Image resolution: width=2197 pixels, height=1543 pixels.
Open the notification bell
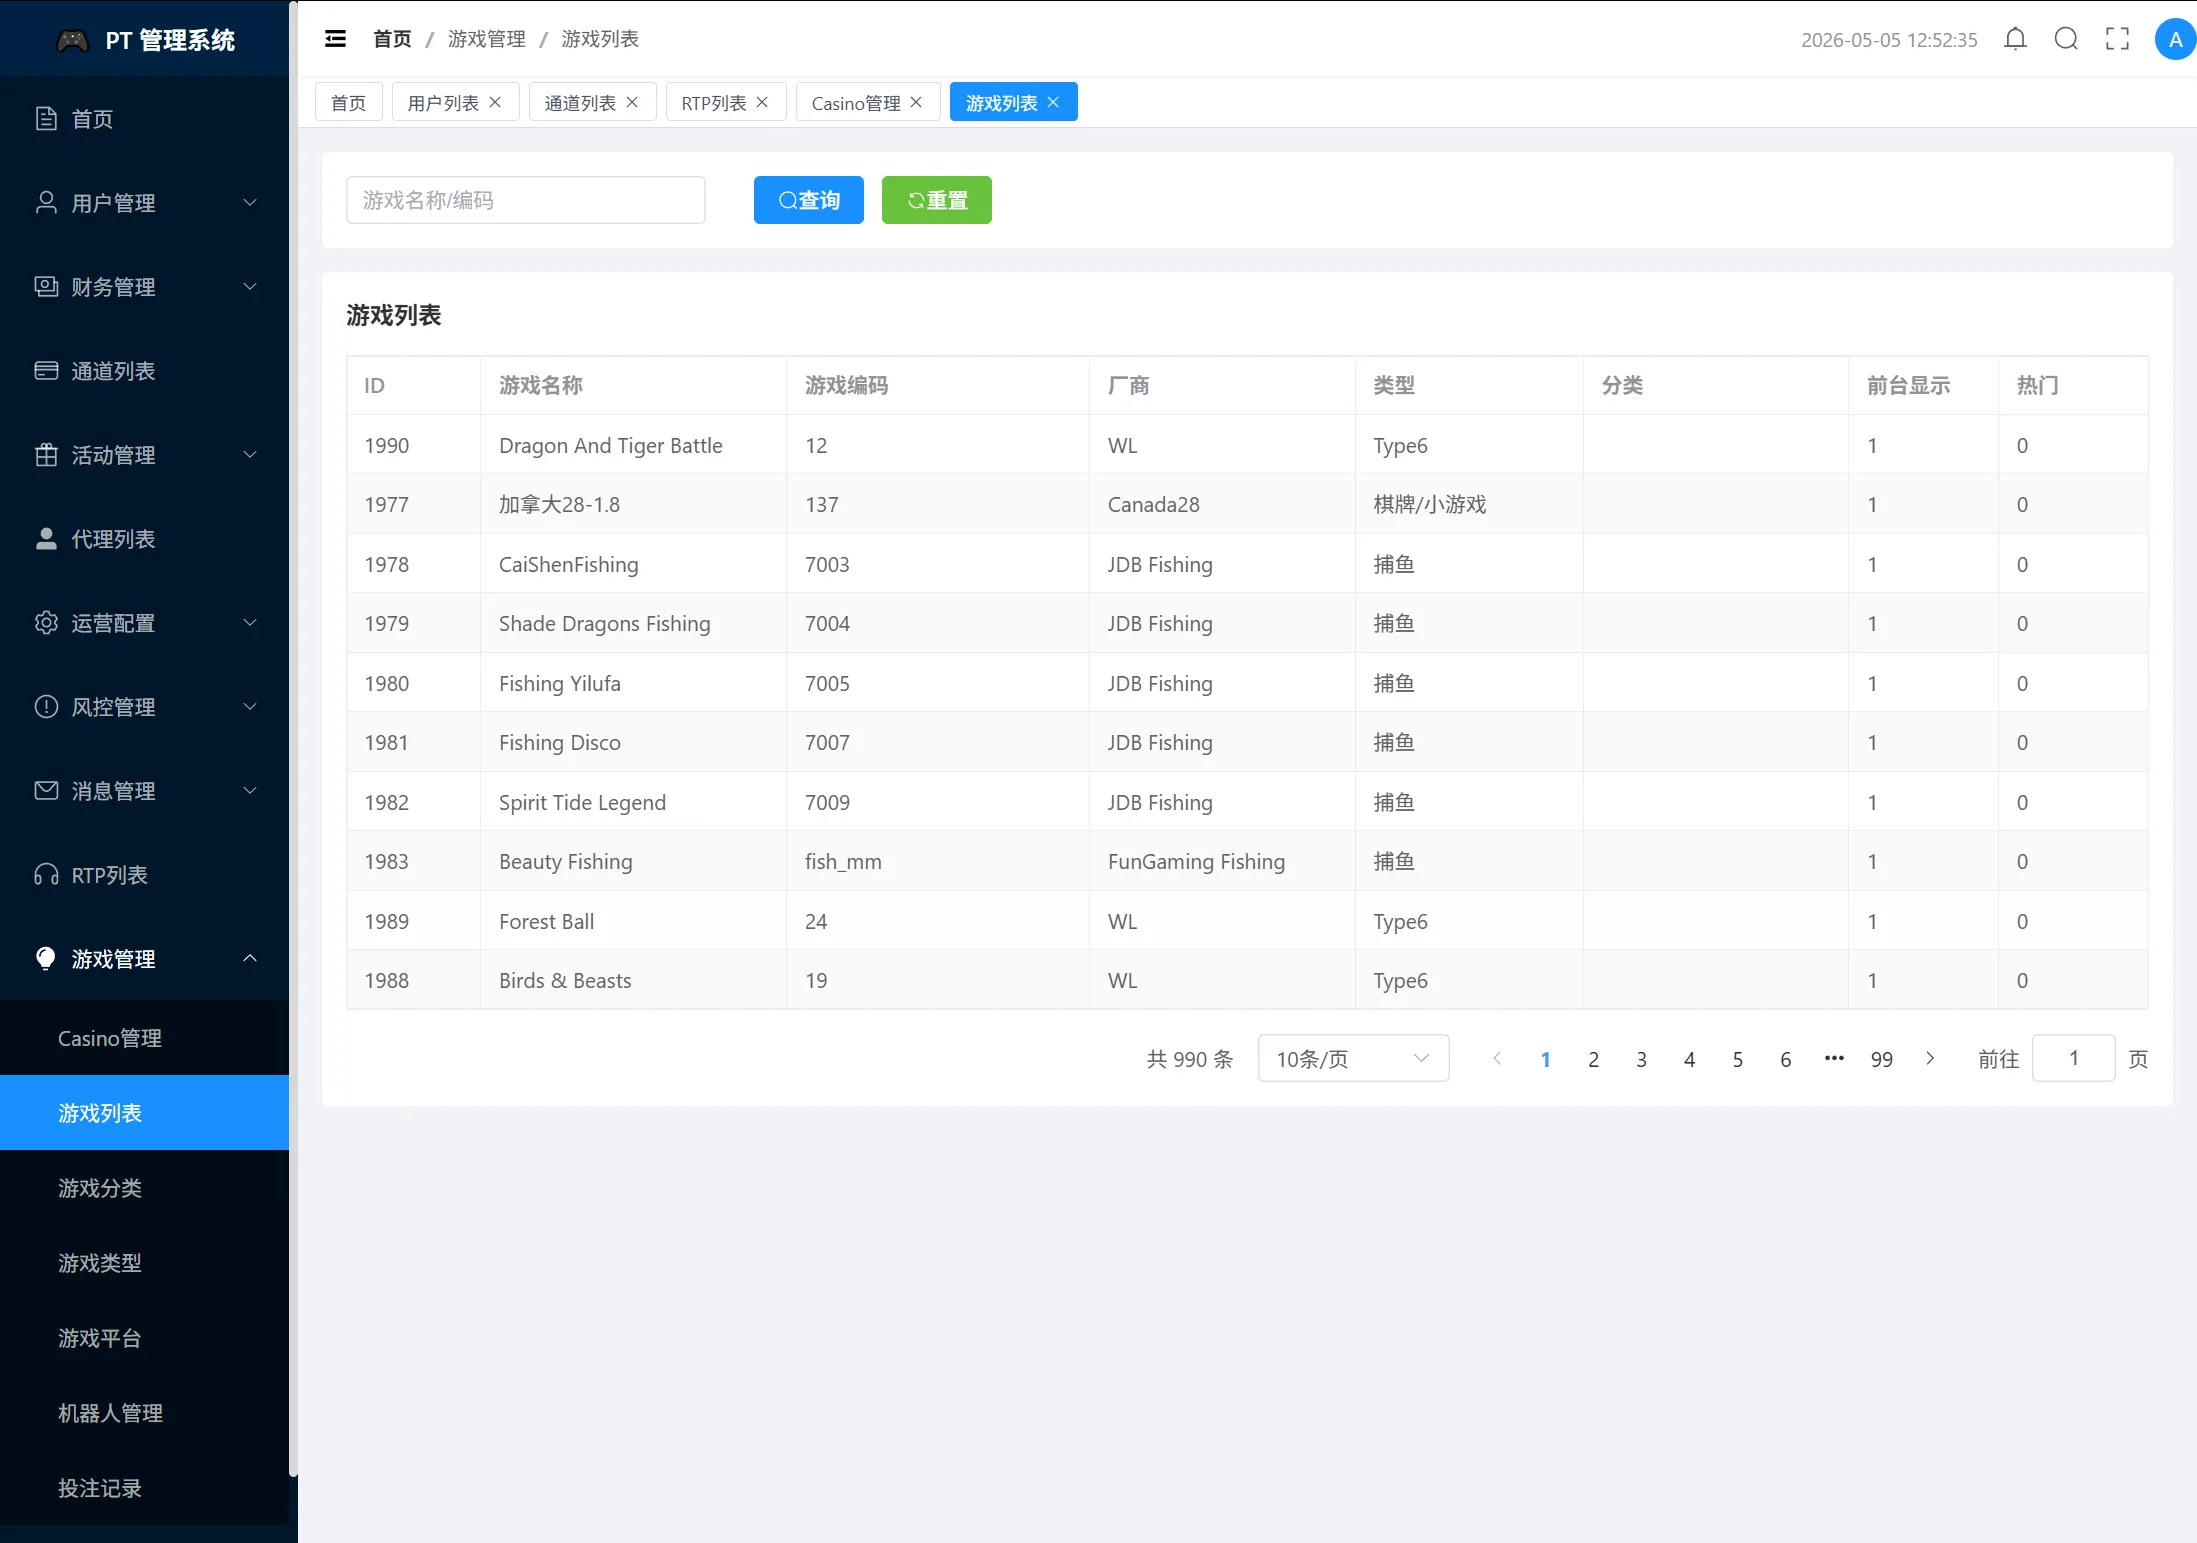point(2015,39)
